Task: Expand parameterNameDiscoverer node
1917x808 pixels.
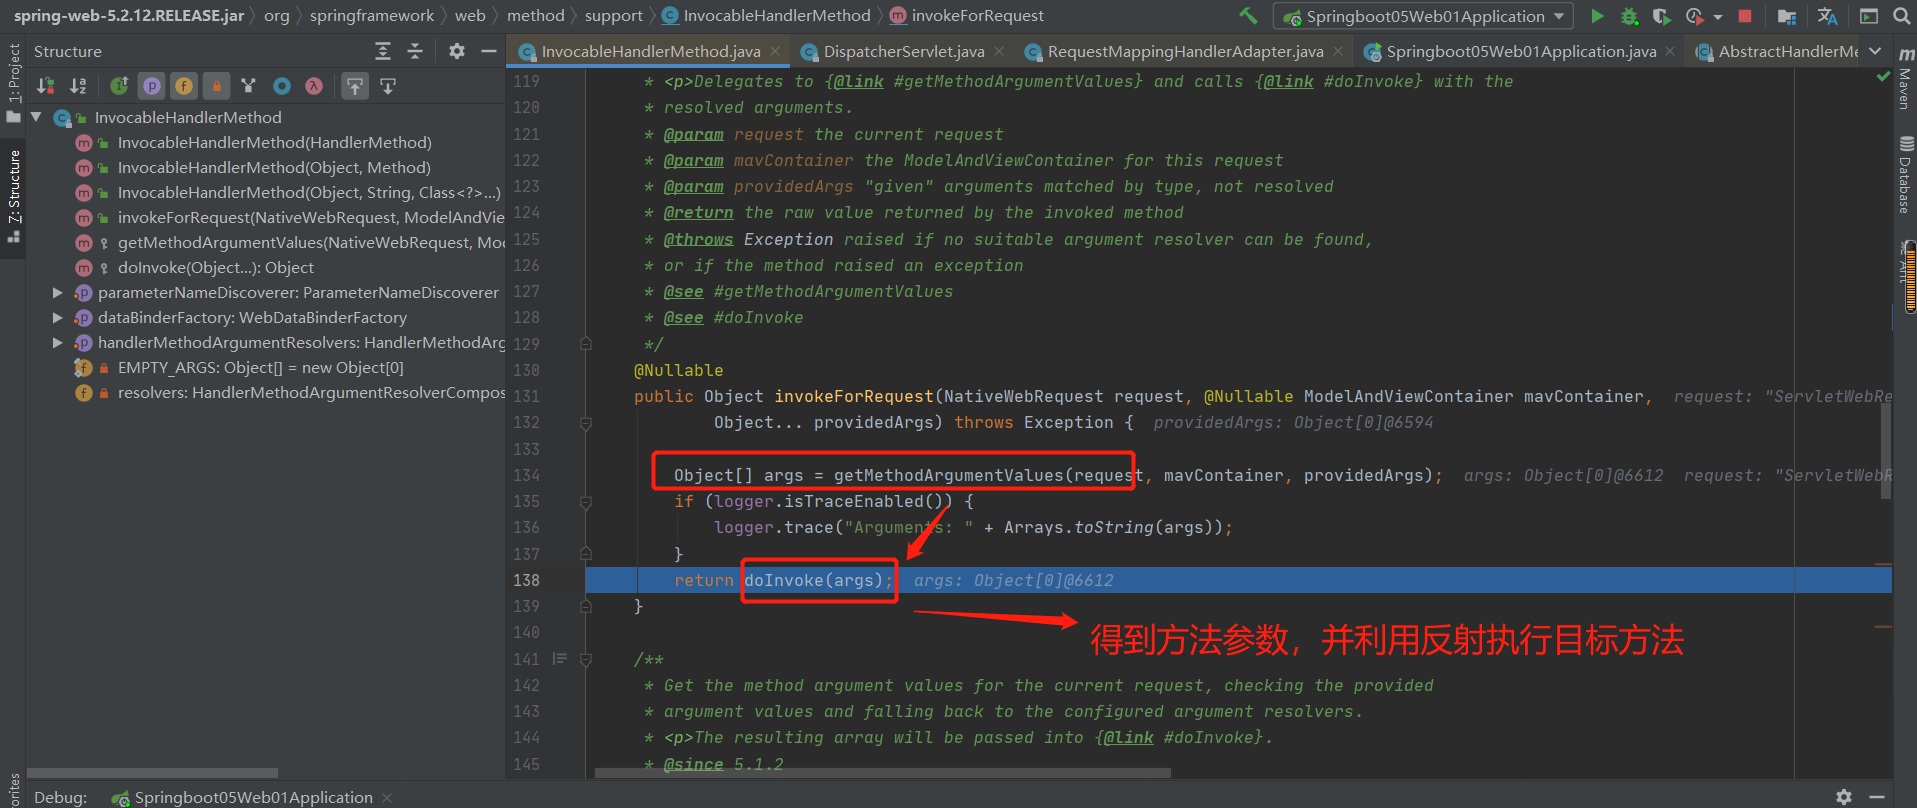Action: click(57, 293)
